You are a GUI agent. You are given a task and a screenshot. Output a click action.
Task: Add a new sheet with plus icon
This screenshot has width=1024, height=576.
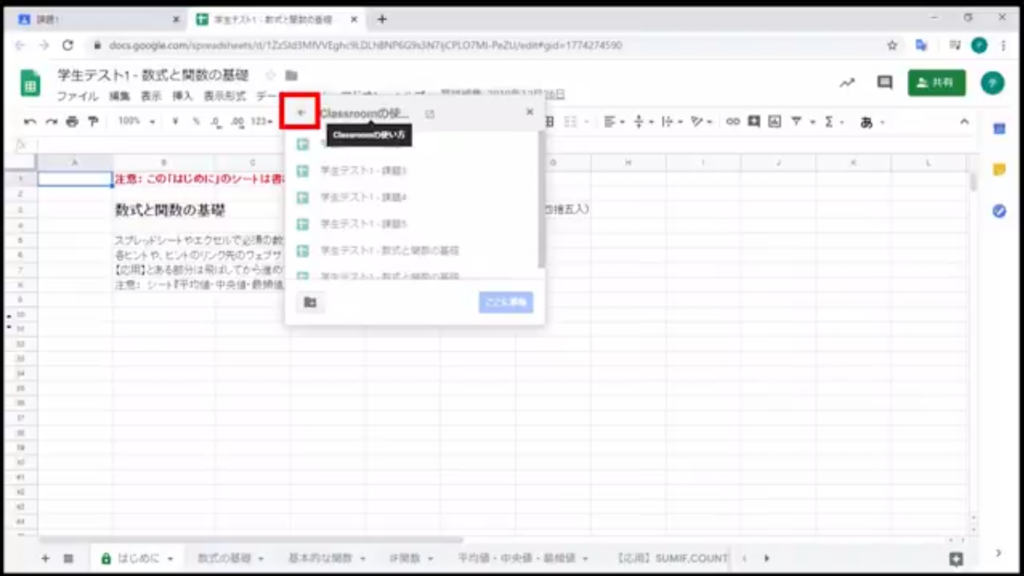[45, 558]
